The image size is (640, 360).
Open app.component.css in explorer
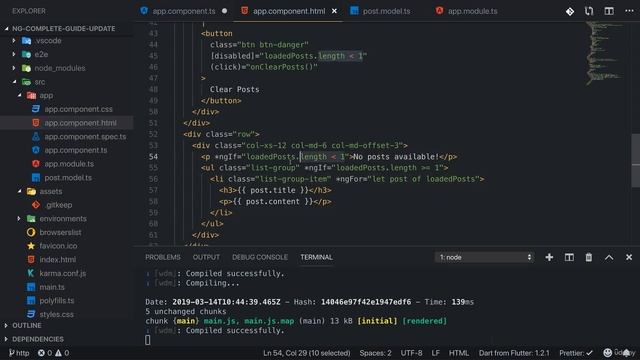pyautogui.click(x=78, y=109)
